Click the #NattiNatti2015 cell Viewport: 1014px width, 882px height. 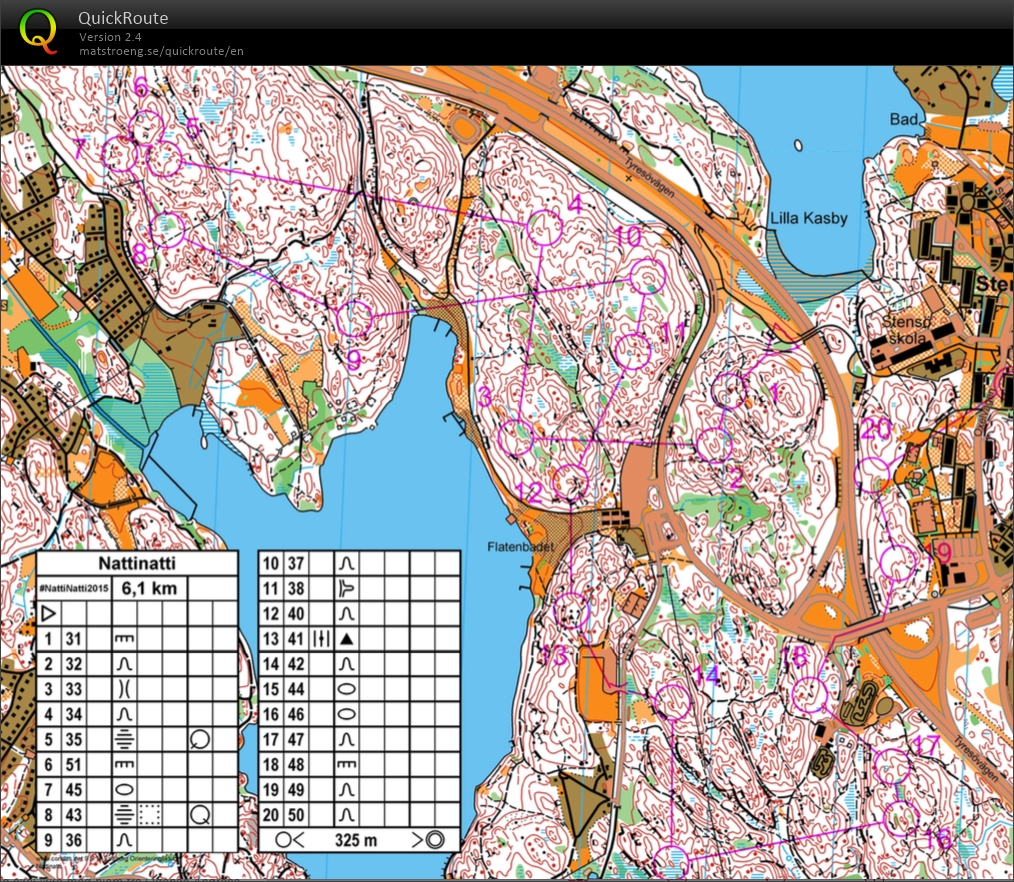(x=74, y=588)
